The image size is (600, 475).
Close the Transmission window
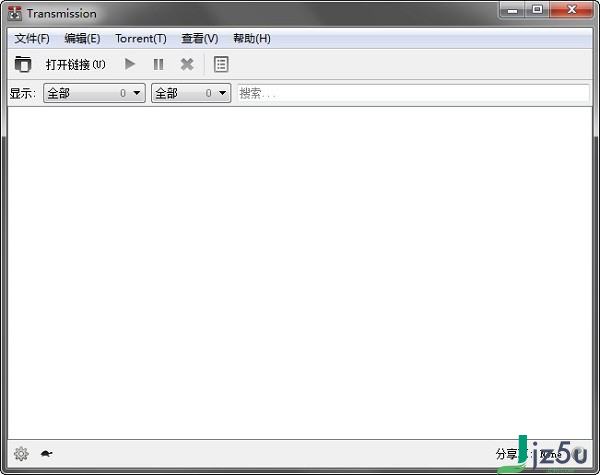coord(572,10)
